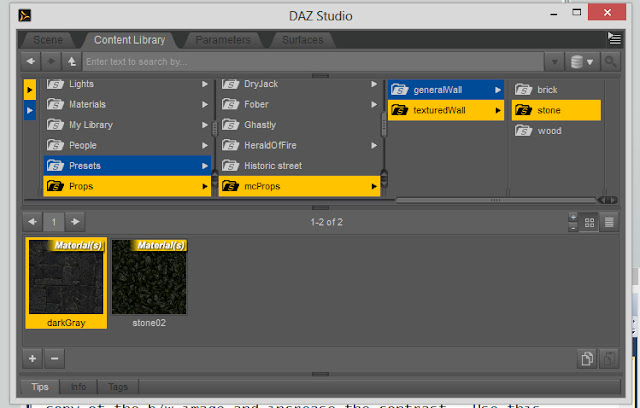Image resolution: width=640 pixels, height=408 pixels.
Task: Open the Tips tab
Action: 40,386
